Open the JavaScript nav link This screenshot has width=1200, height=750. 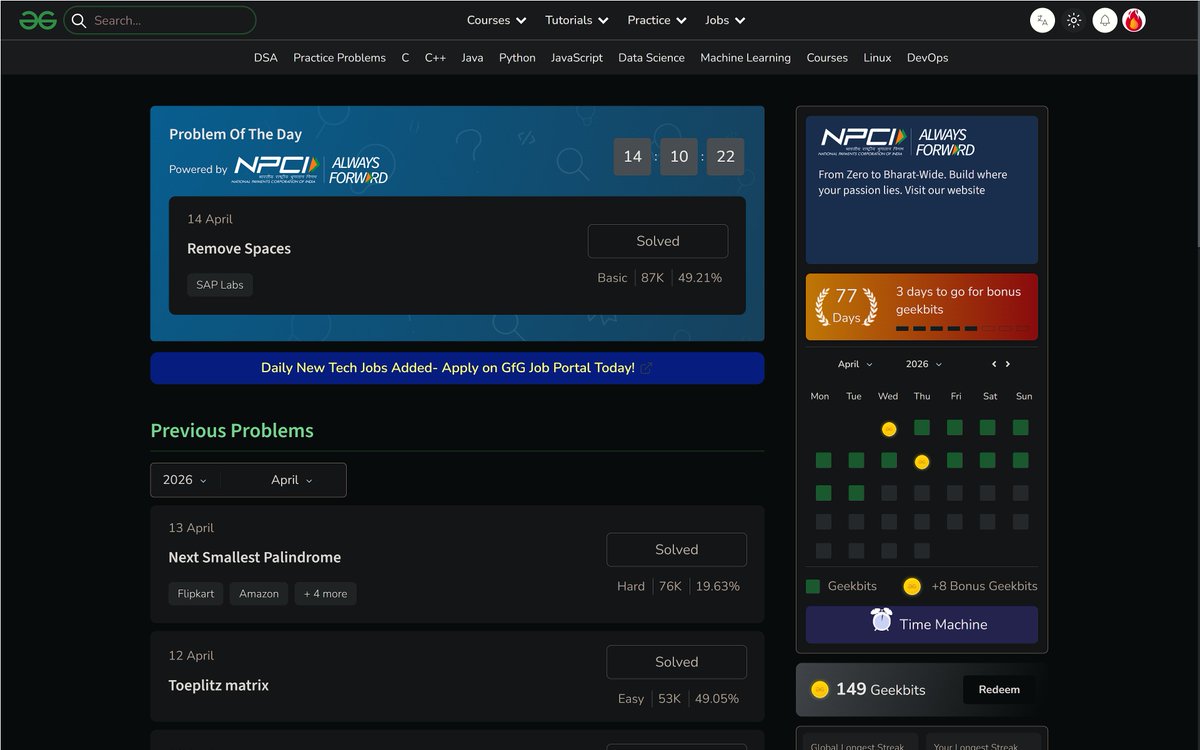tap(577, 58)
